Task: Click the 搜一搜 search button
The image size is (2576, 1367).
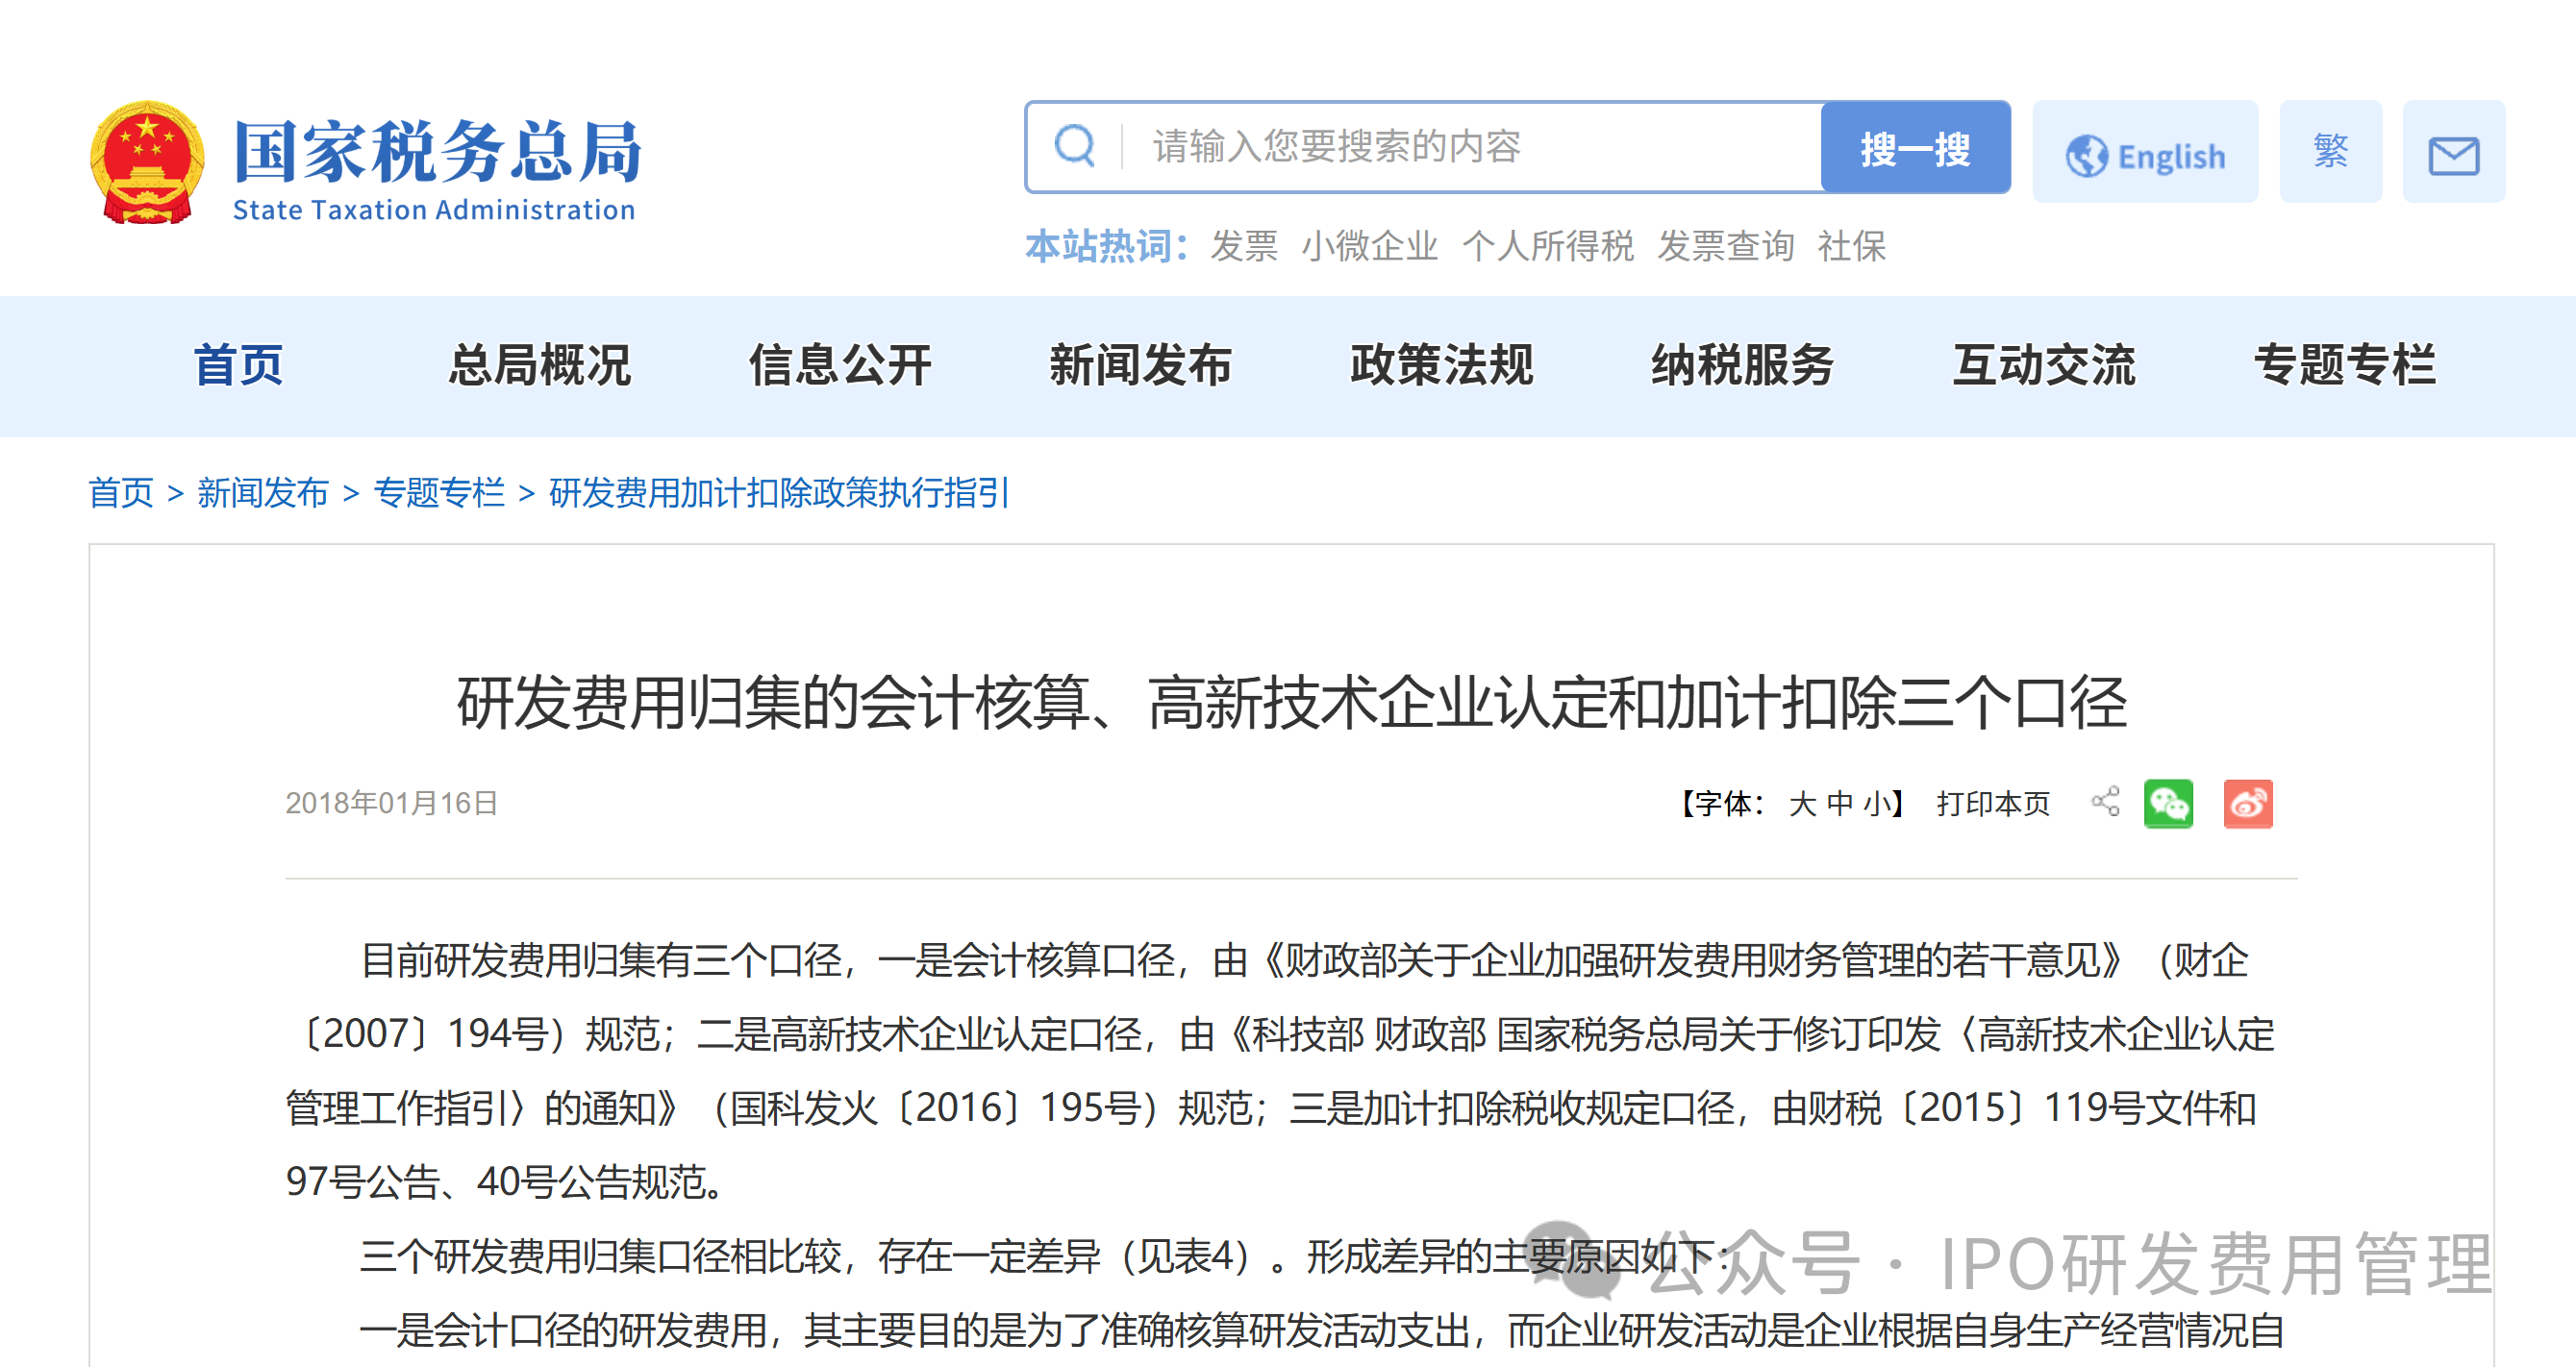Action: [1915, 148]
